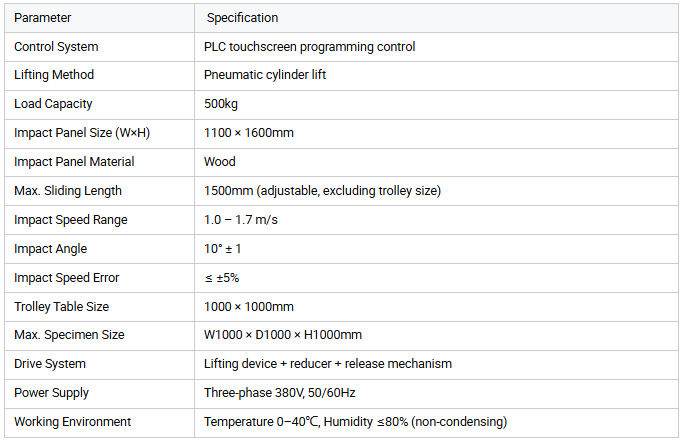Viewport: 682px width, 441px height.
Task: Click the Specification column header
Action: 242,18
